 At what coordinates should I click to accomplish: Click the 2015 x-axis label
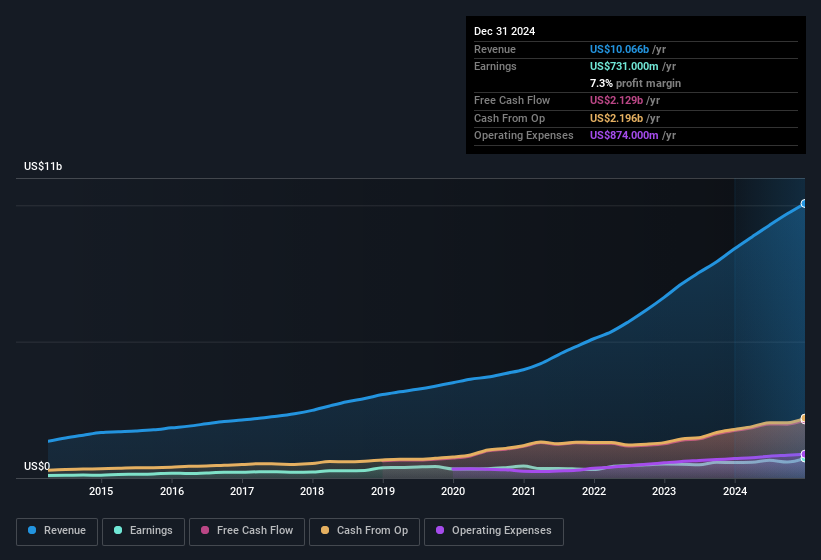[101, 491]
